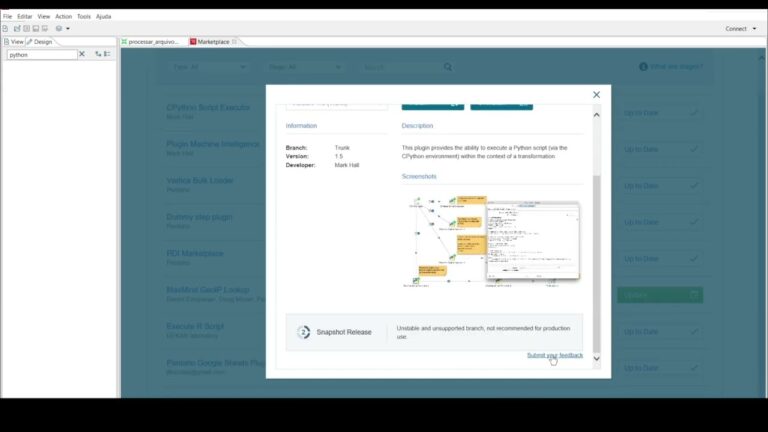
Task: Click the magnifier search icon in Marketplace
Action: coord(448,67)
